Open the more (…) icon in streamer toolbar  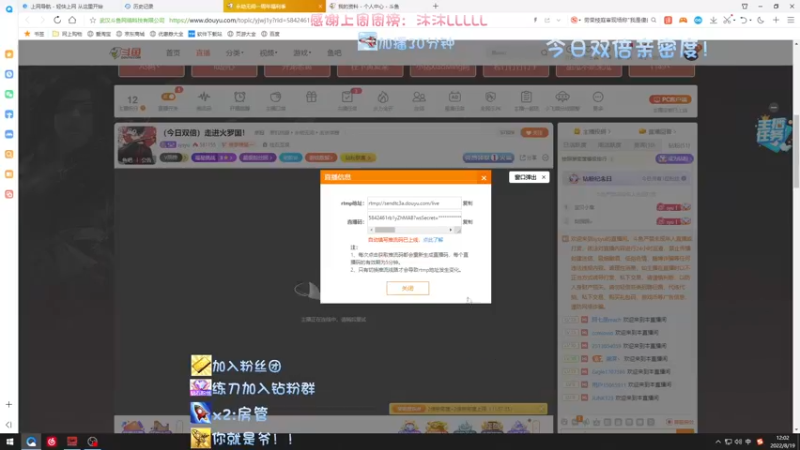pyautogui.click(x=598, y=97)
